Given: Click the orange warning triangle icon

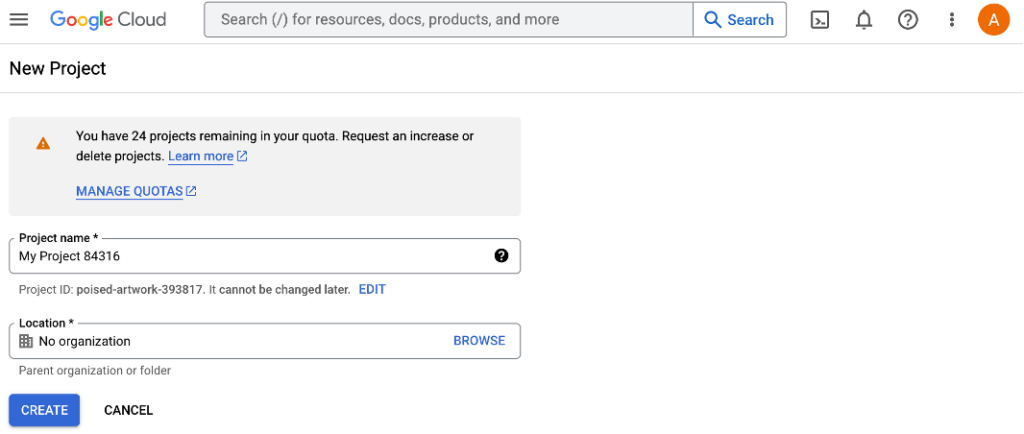Looking at the screenshot, I should [43, 144].
